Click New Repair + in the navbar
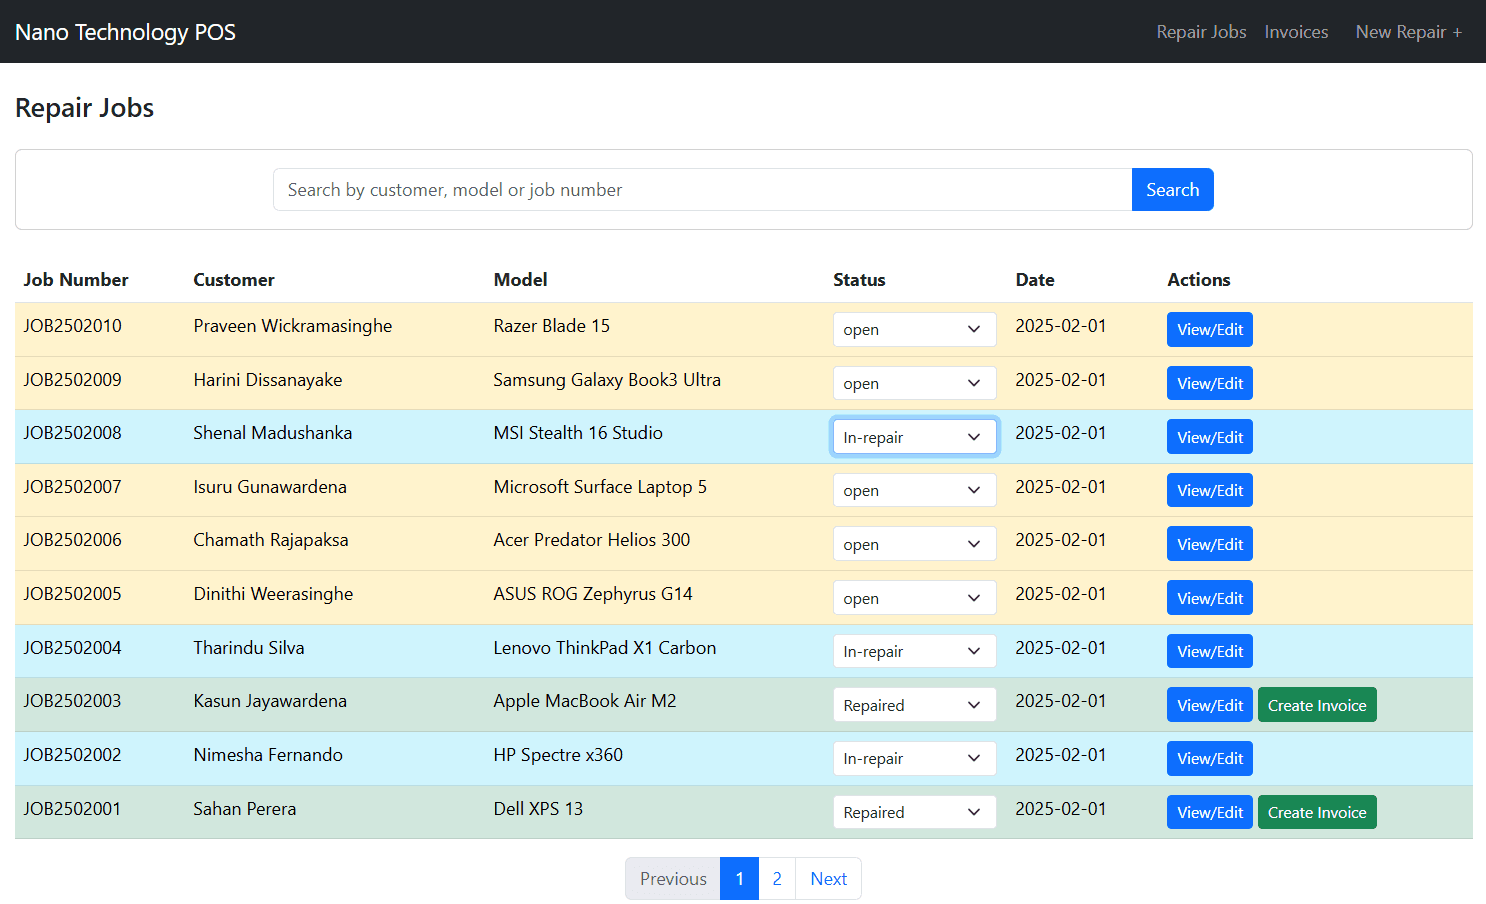 click(1408, 32)
